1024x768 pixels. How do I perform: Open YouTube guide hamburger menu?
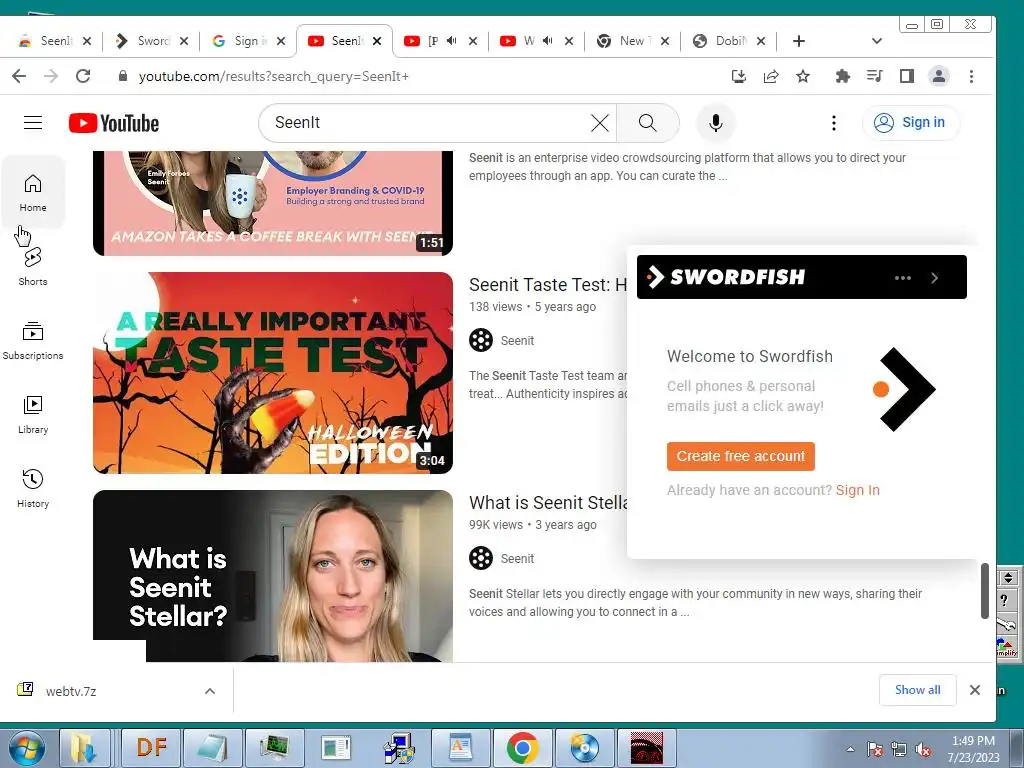click(33, 123)
